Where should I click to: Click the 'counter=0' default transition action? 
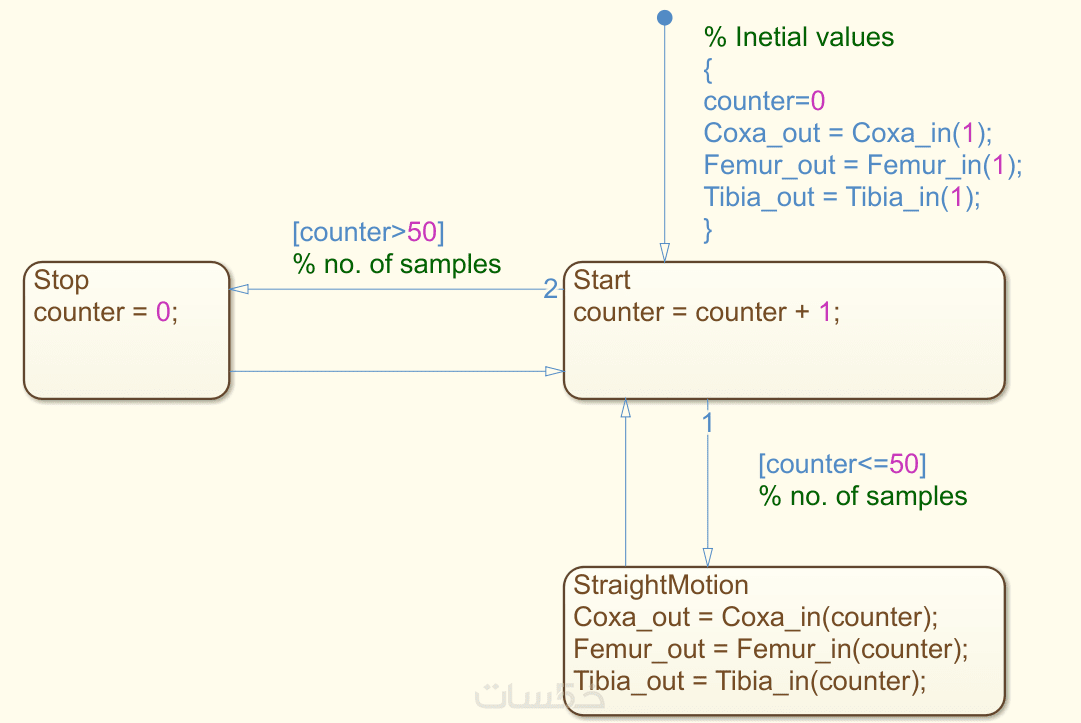tap(764, 102)
